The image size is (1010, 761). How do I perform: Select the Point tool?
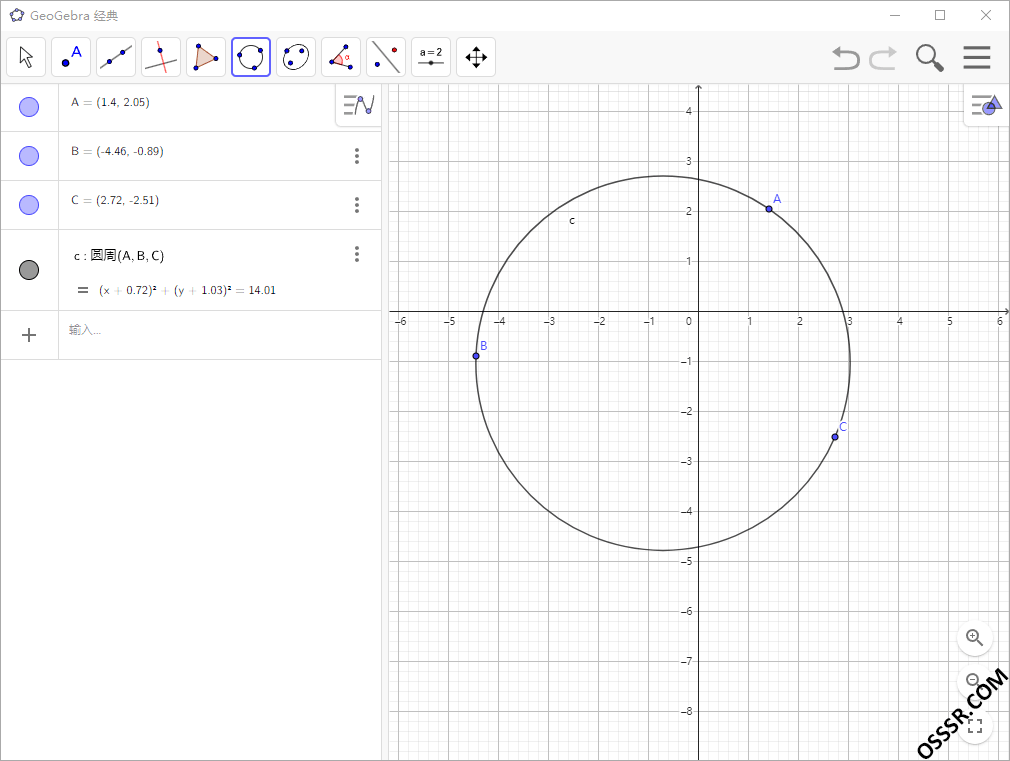point(71,57)
